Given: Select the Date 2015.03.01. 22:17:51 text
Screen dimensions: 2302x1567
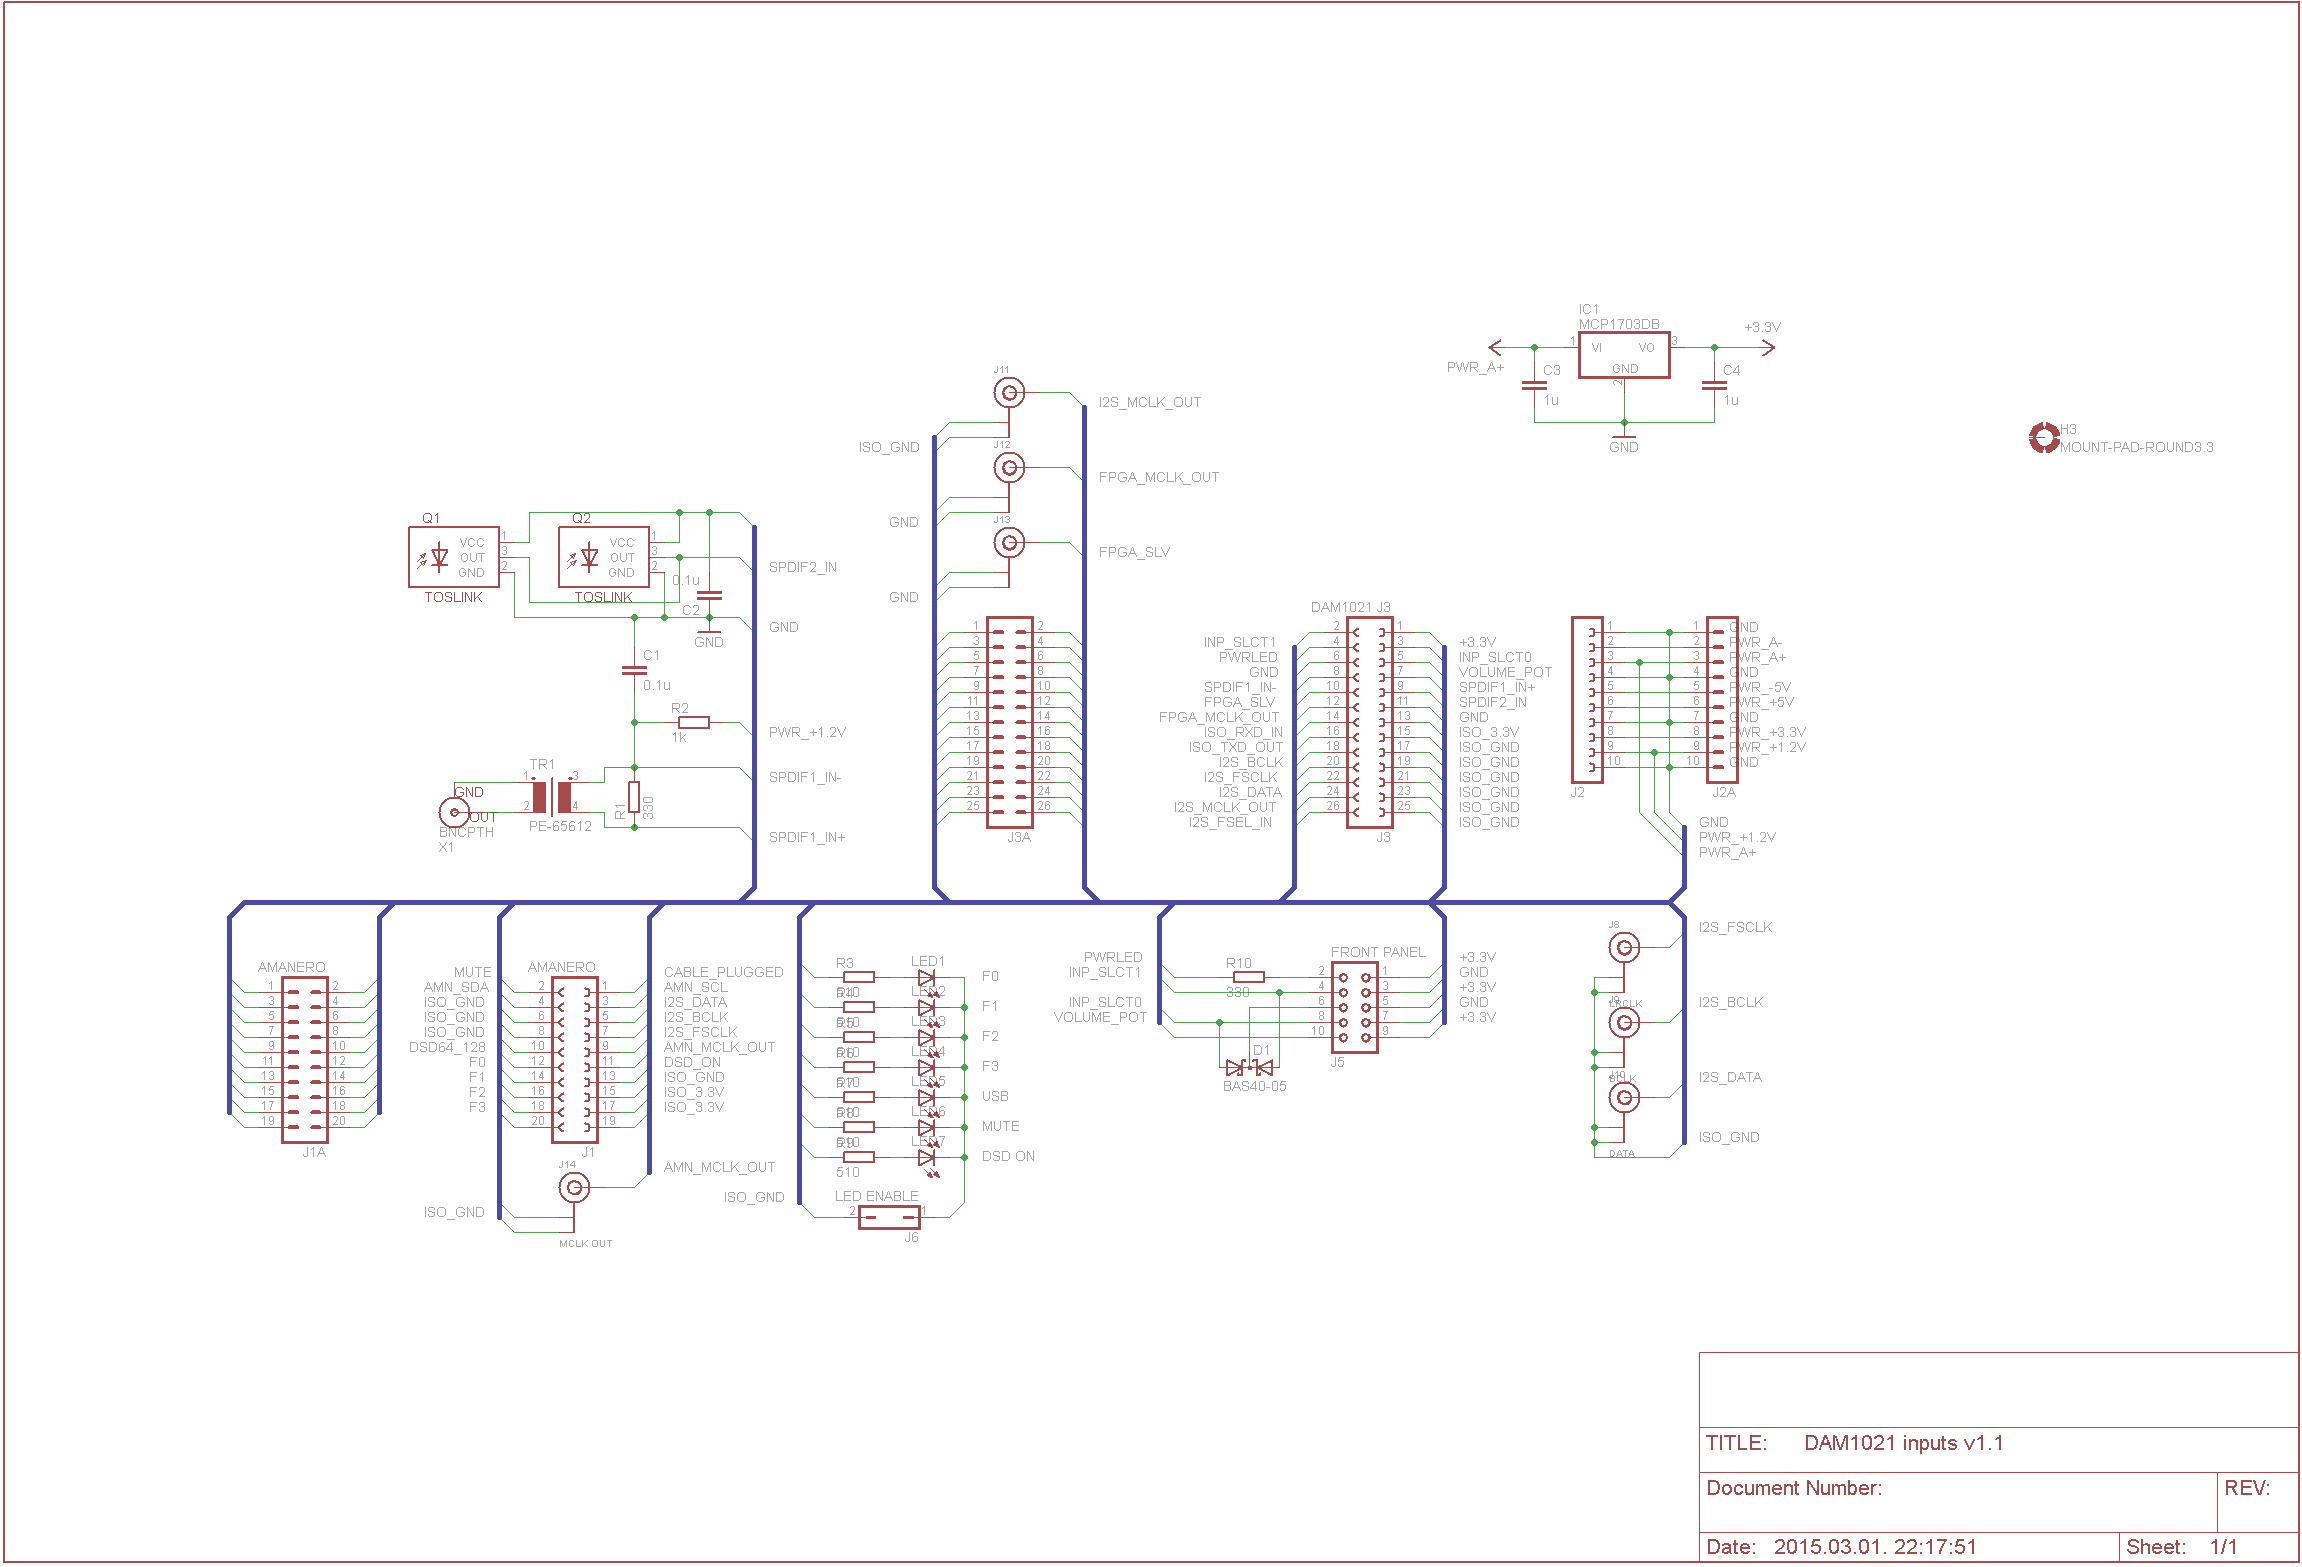Looking at the screenshot, I should click(1841, 1547).
